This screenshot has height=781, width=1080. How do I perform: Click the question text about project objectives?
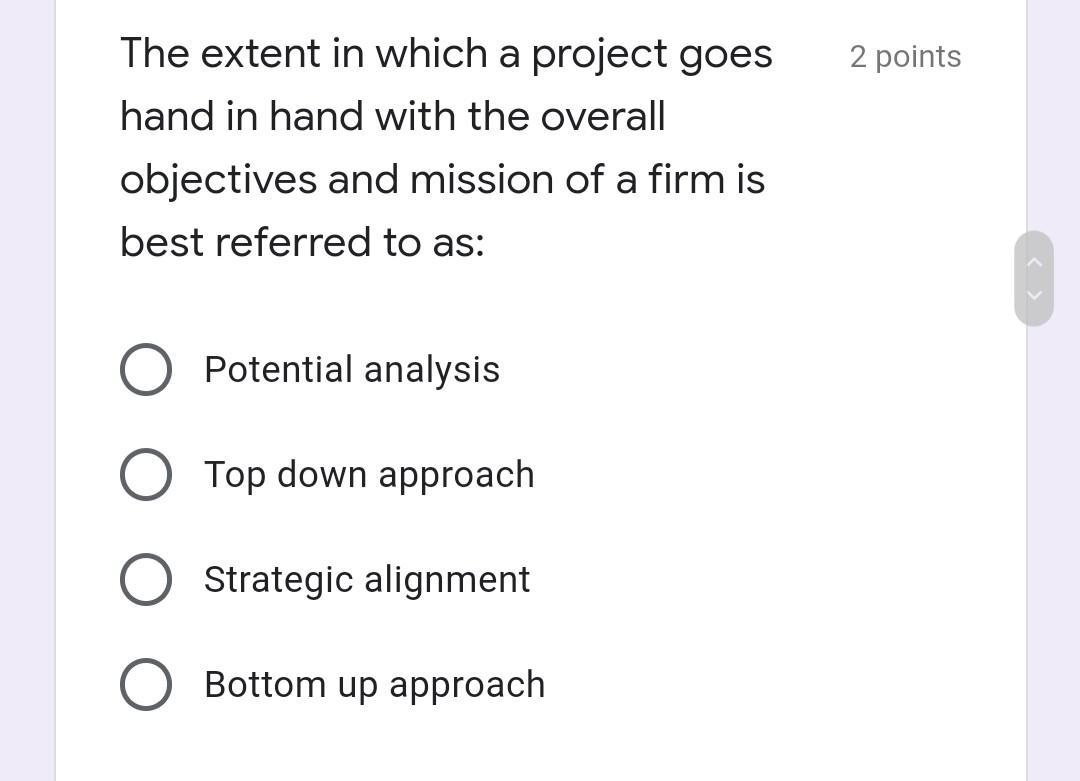446,147
